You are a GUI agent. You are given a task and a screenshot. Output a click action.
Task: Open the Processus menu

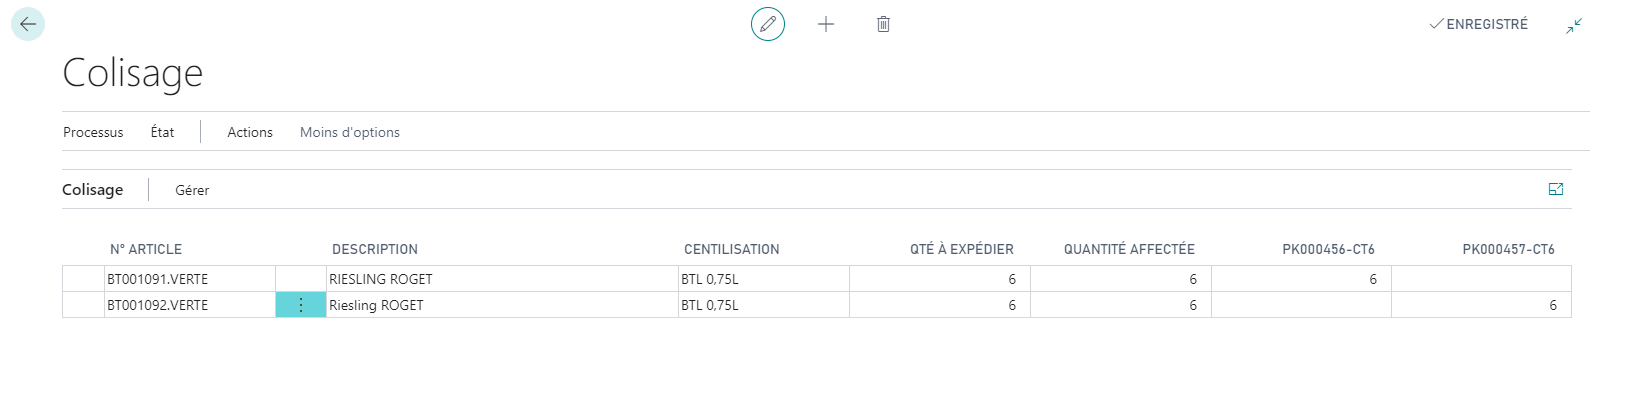point(93,132)
